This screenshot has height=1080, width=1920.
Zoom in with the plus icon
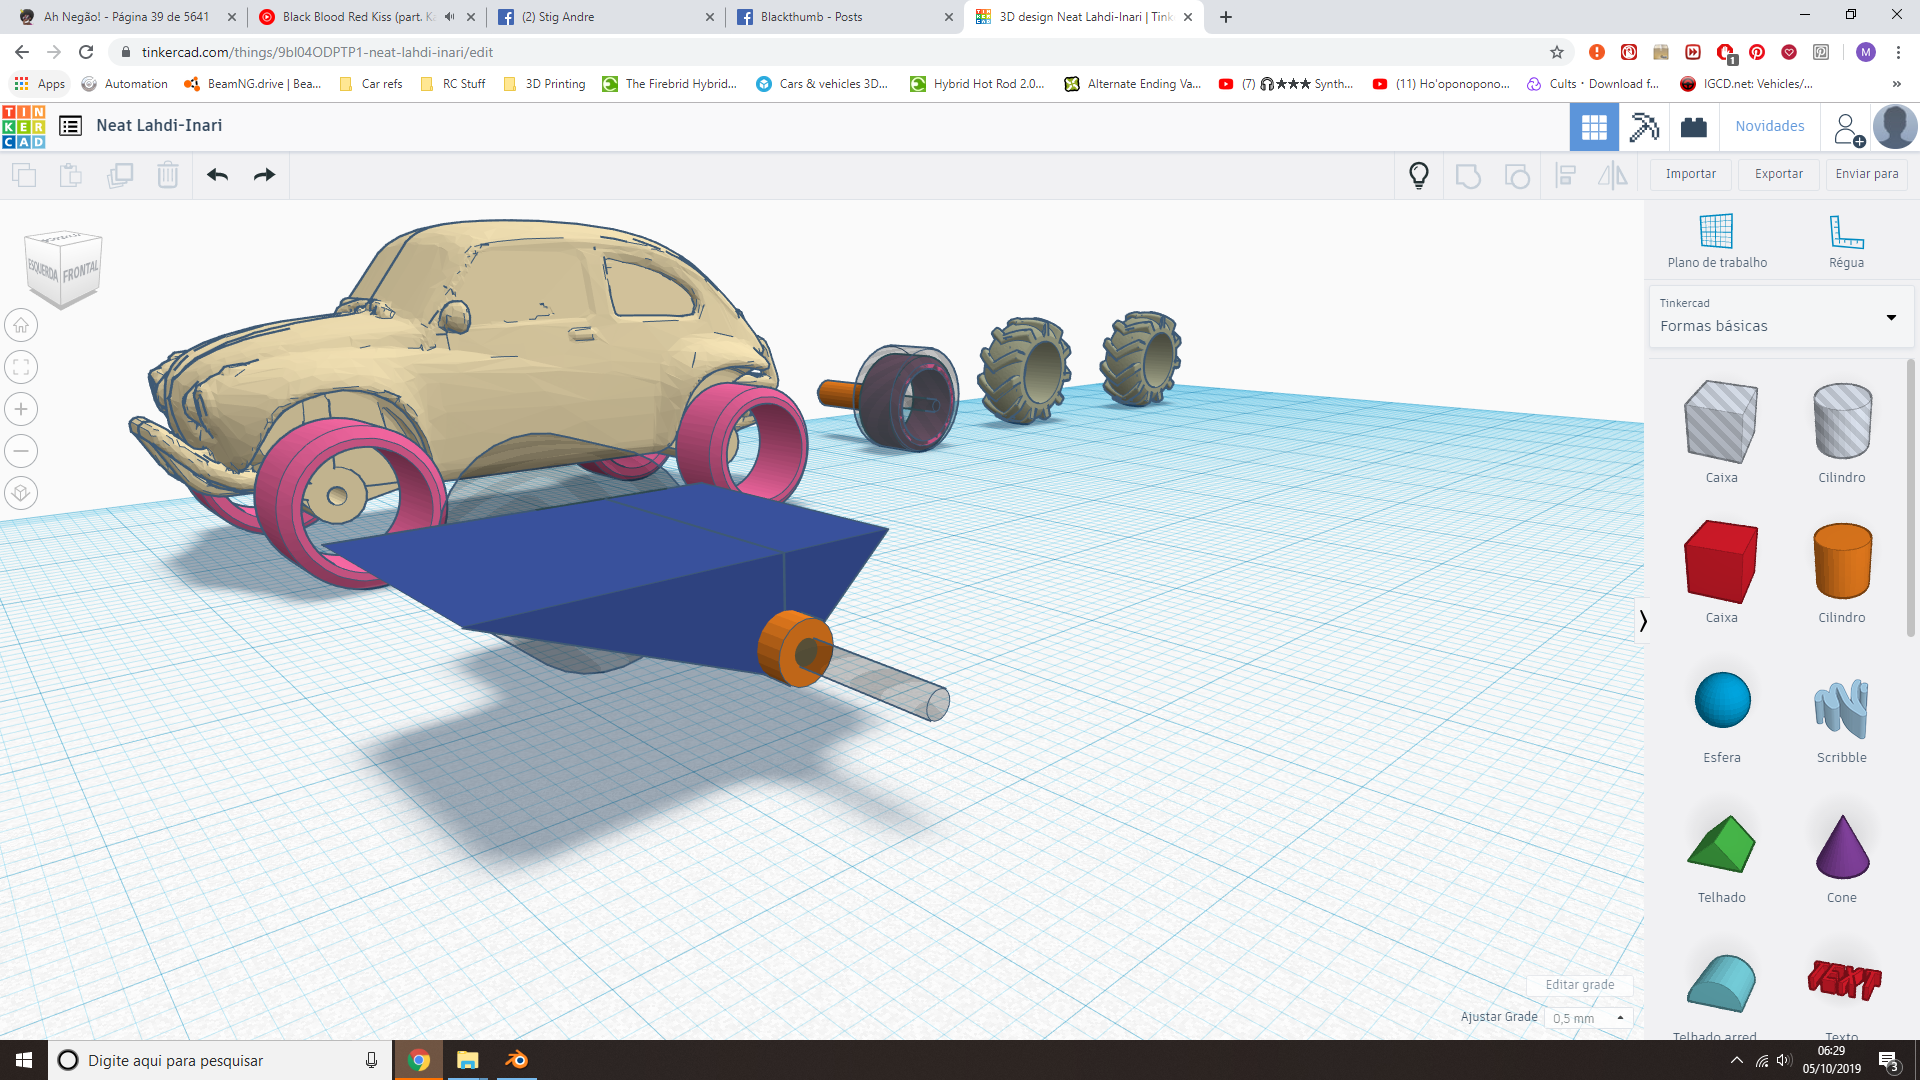21,409
